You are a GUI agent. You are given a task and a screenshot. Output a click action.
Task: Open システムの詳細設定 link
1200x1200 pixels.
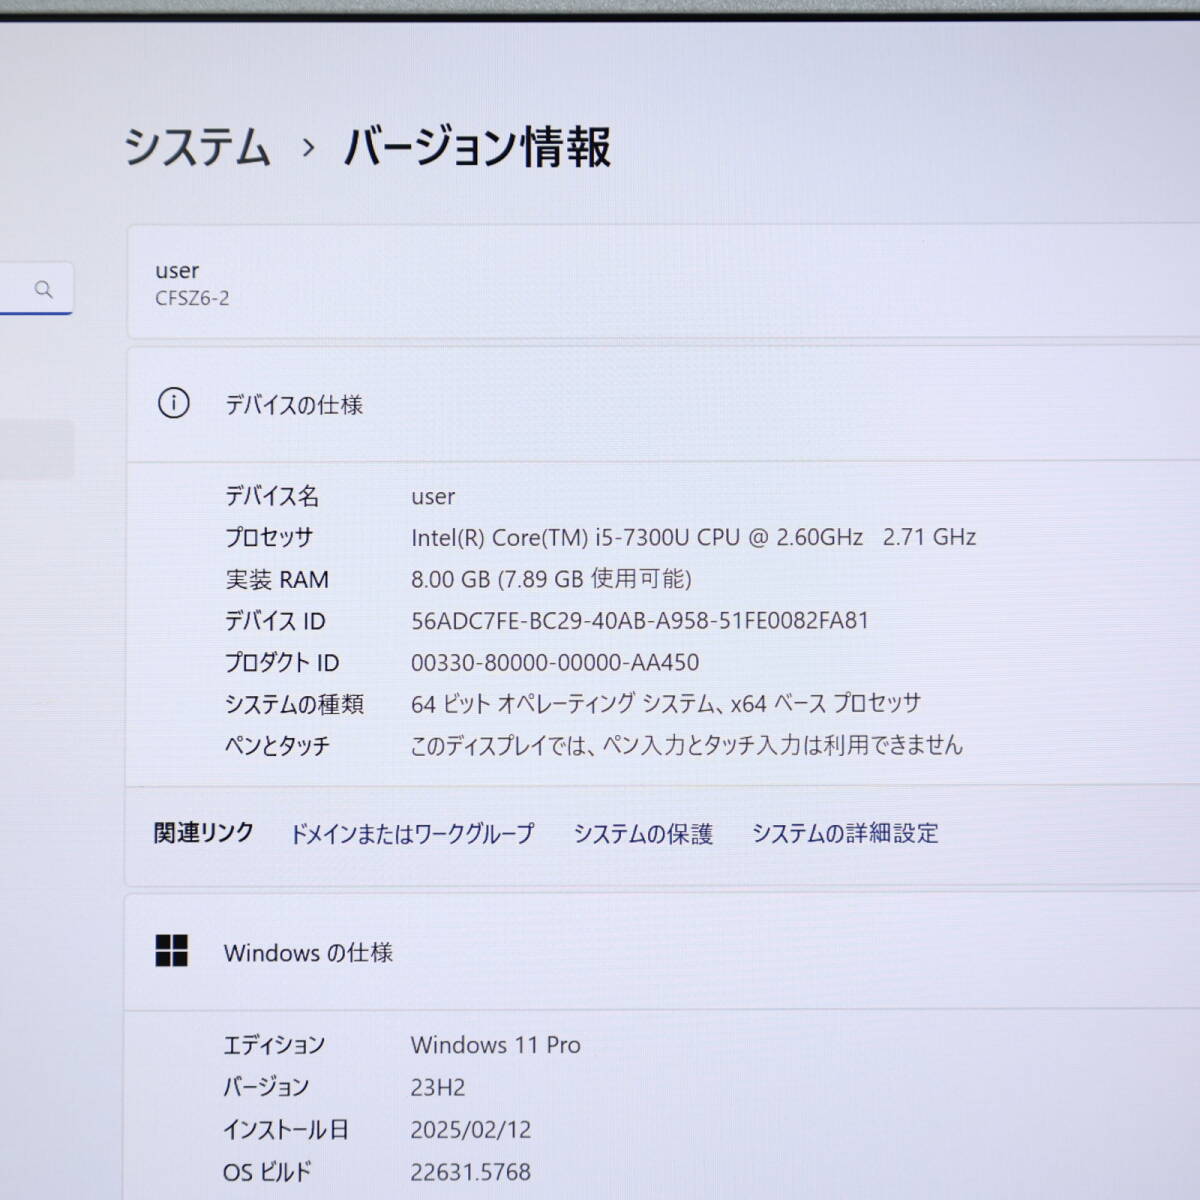(x=845, y=833)
